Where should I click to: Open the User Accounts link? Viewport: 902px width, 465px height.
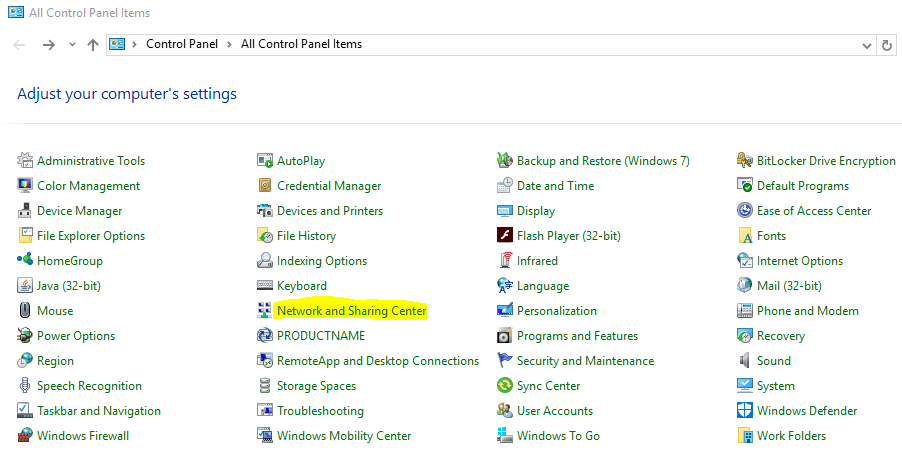tap(554, 411)
